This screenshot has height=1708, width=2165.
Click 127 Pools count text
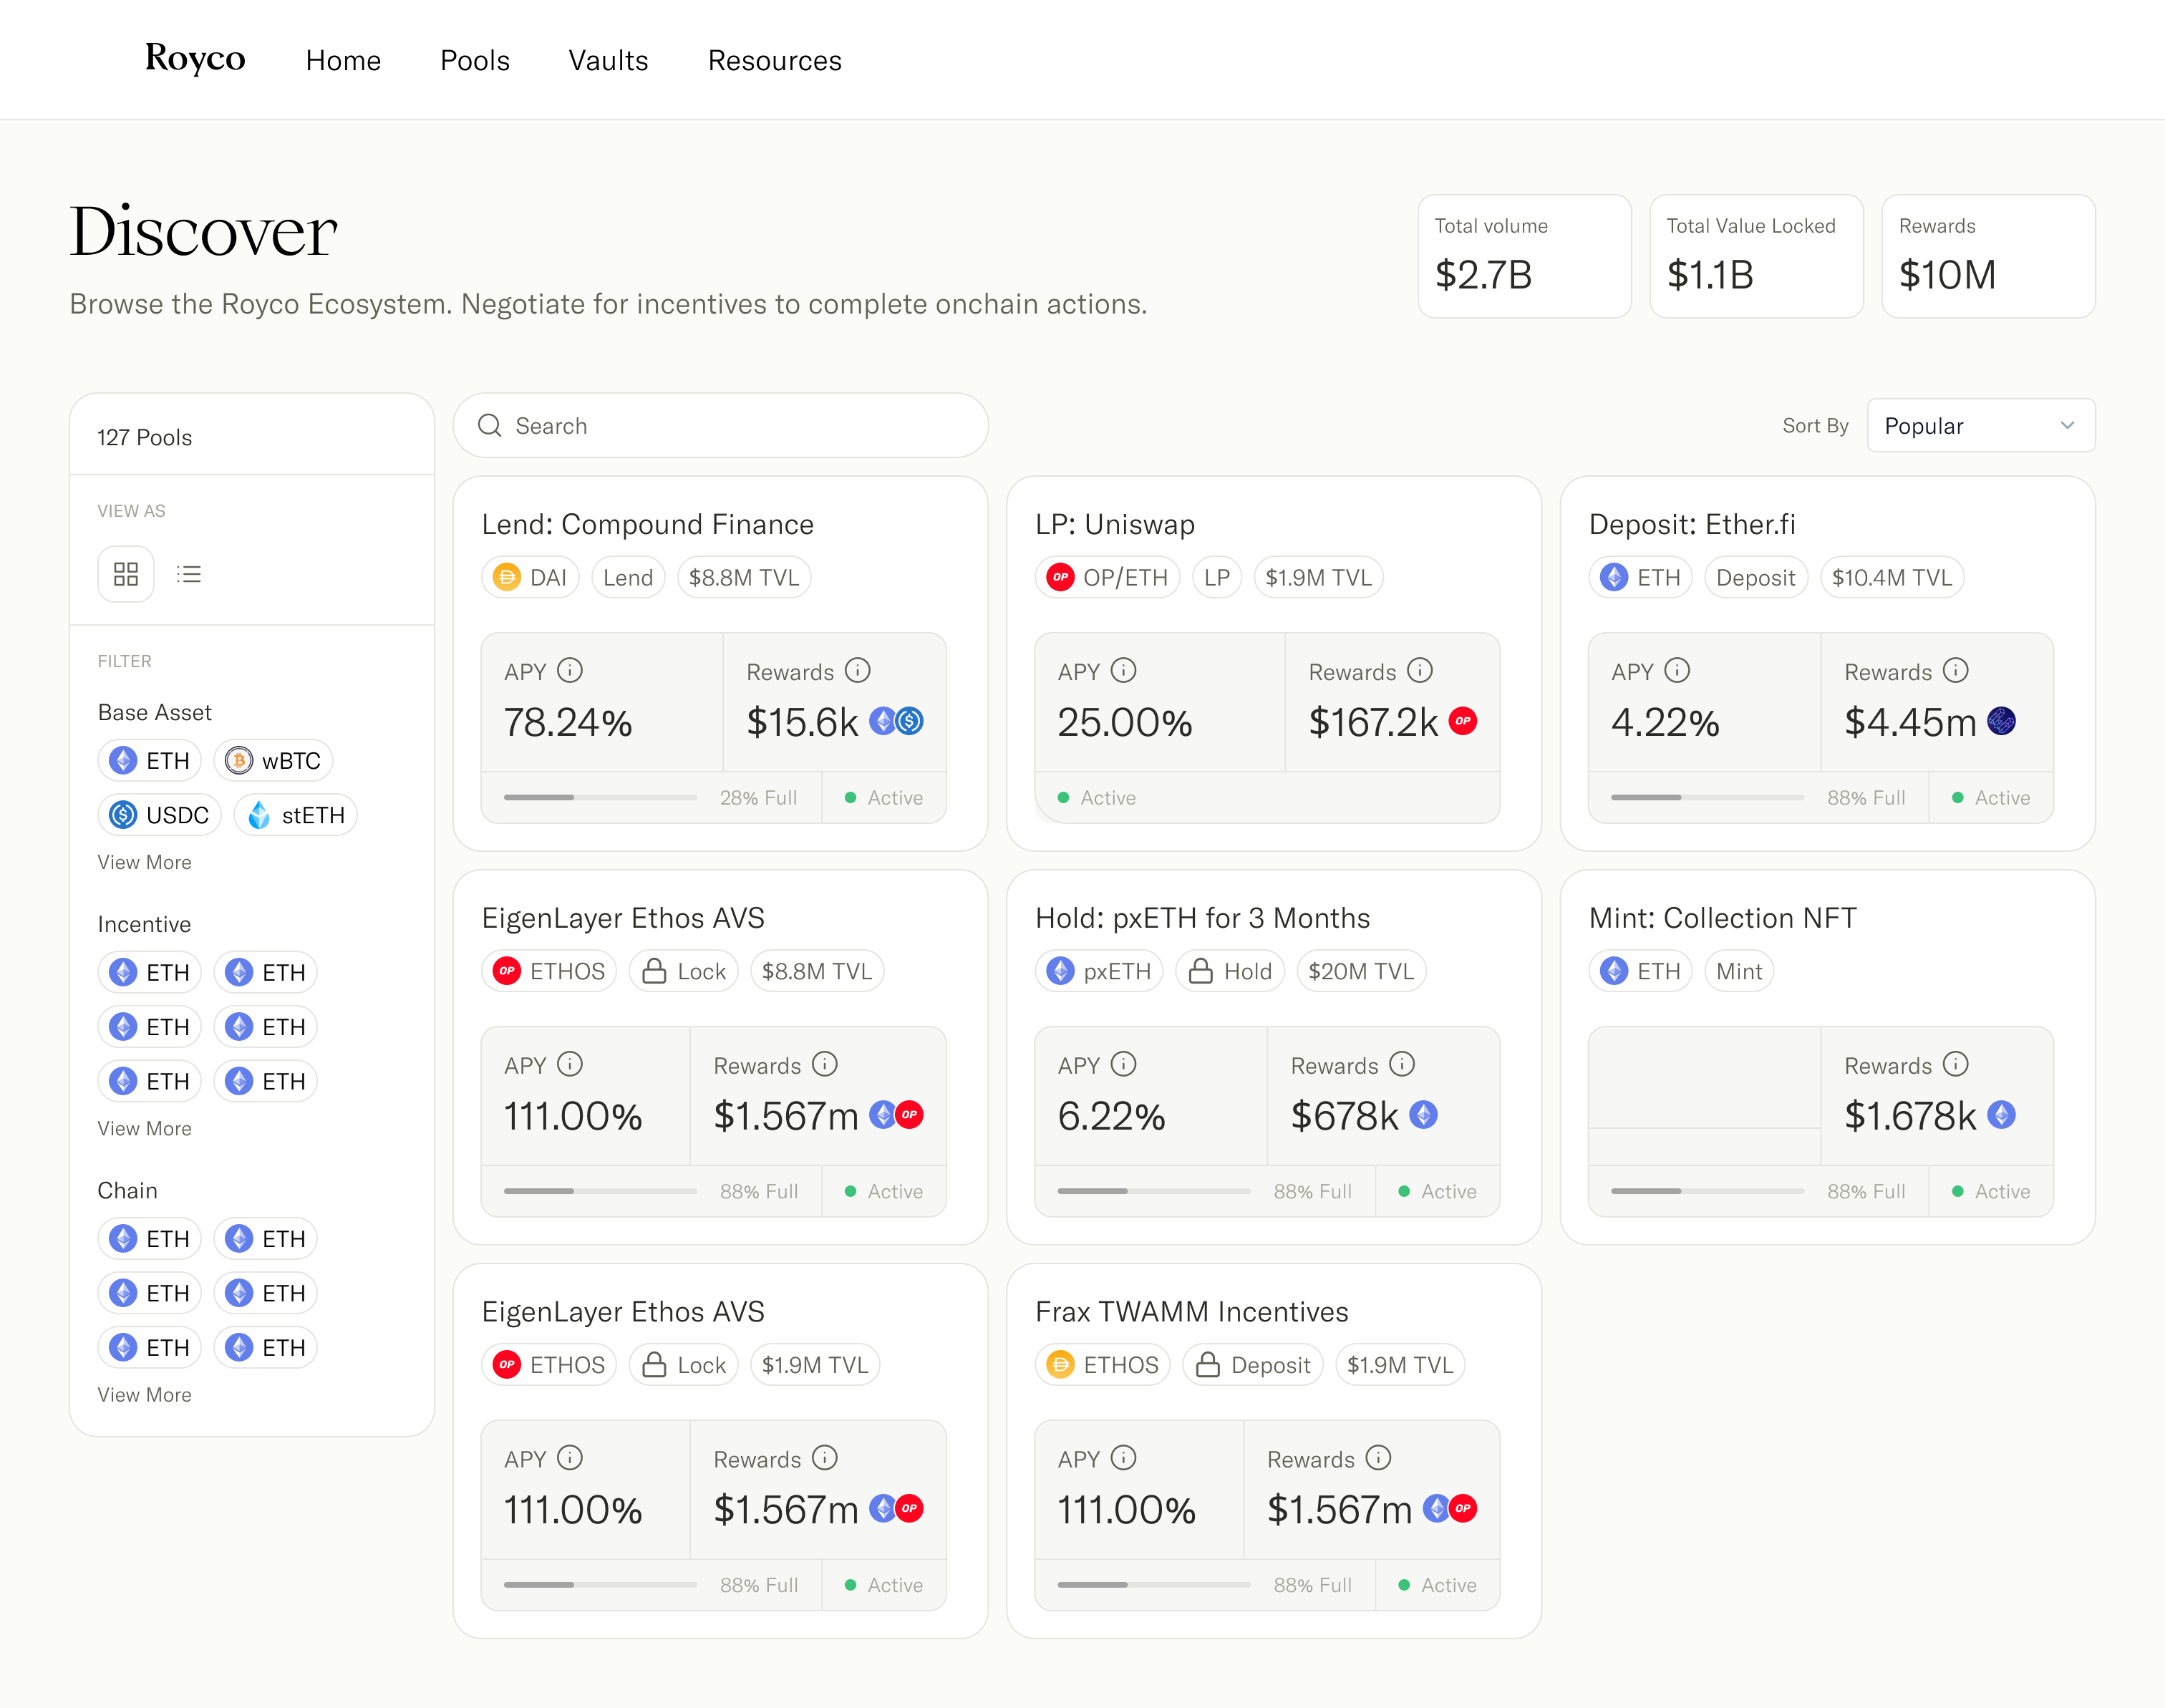(x=144, y=438)
